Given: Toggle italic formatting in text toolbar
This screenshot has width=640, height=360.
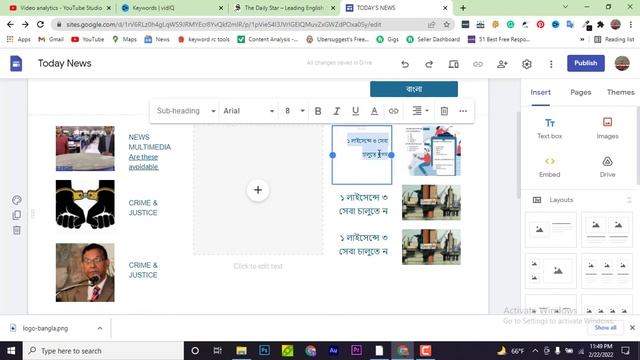Looking at the screenshot, I should [x=336, y=111].
